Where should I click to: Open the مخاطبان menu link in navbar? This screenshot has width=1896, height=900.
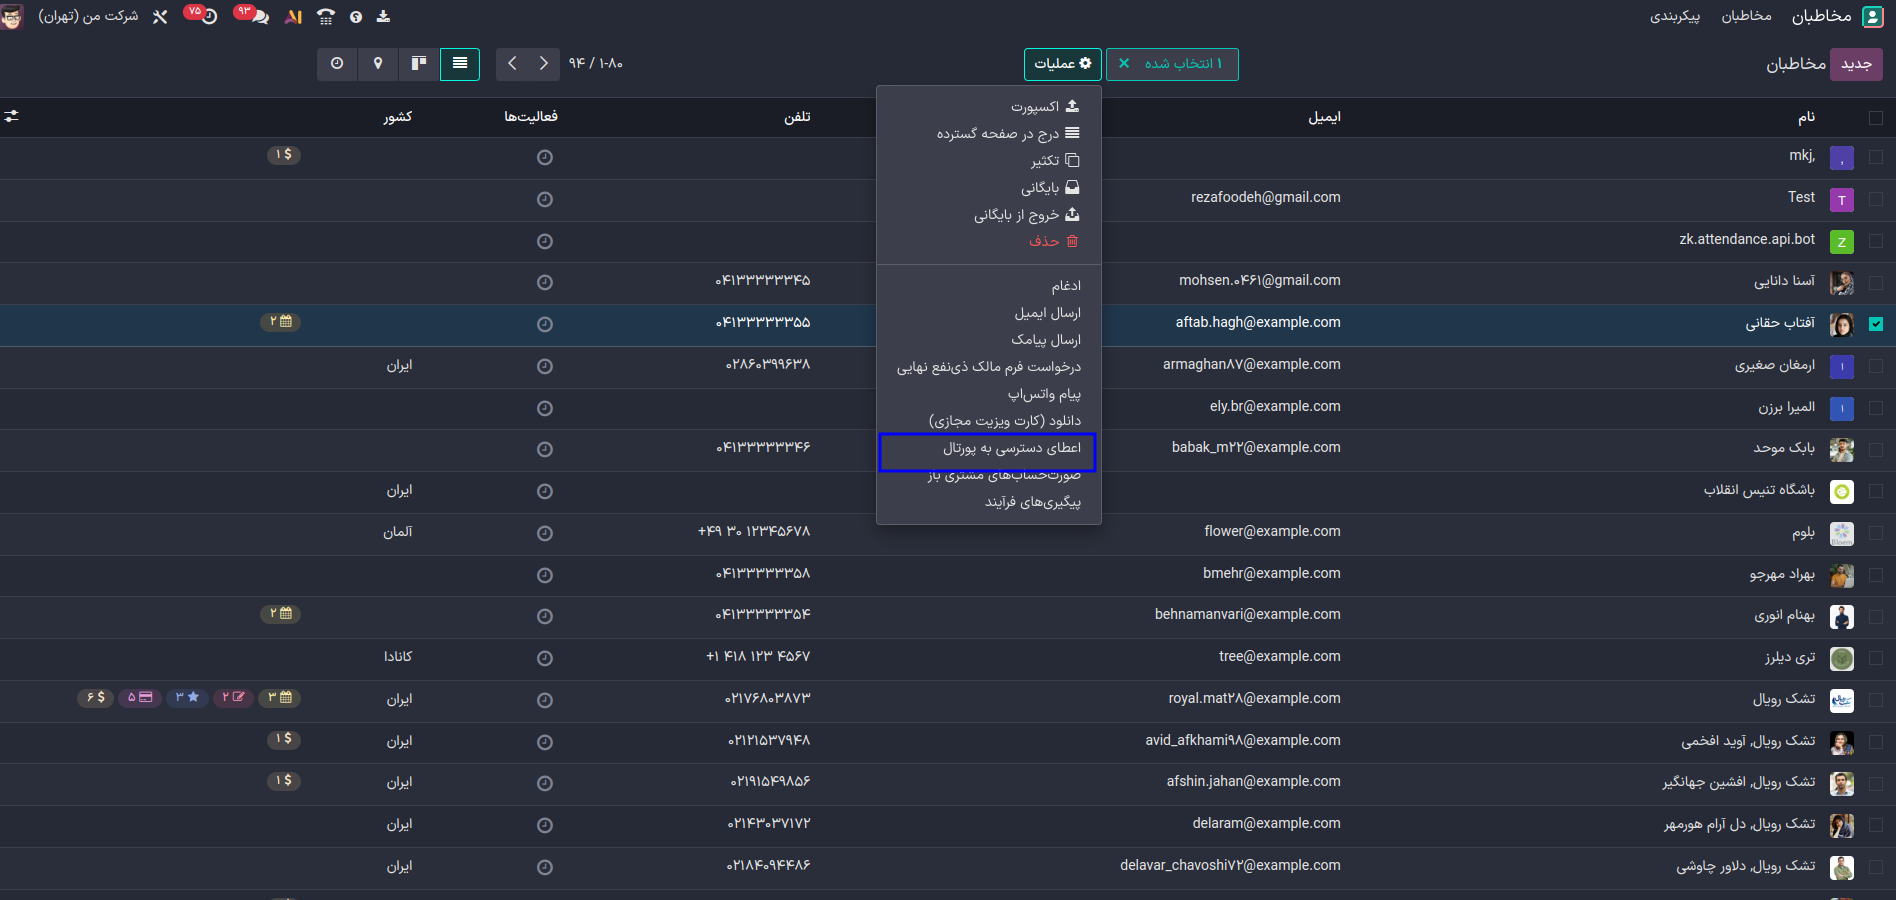coord(1746,16)
